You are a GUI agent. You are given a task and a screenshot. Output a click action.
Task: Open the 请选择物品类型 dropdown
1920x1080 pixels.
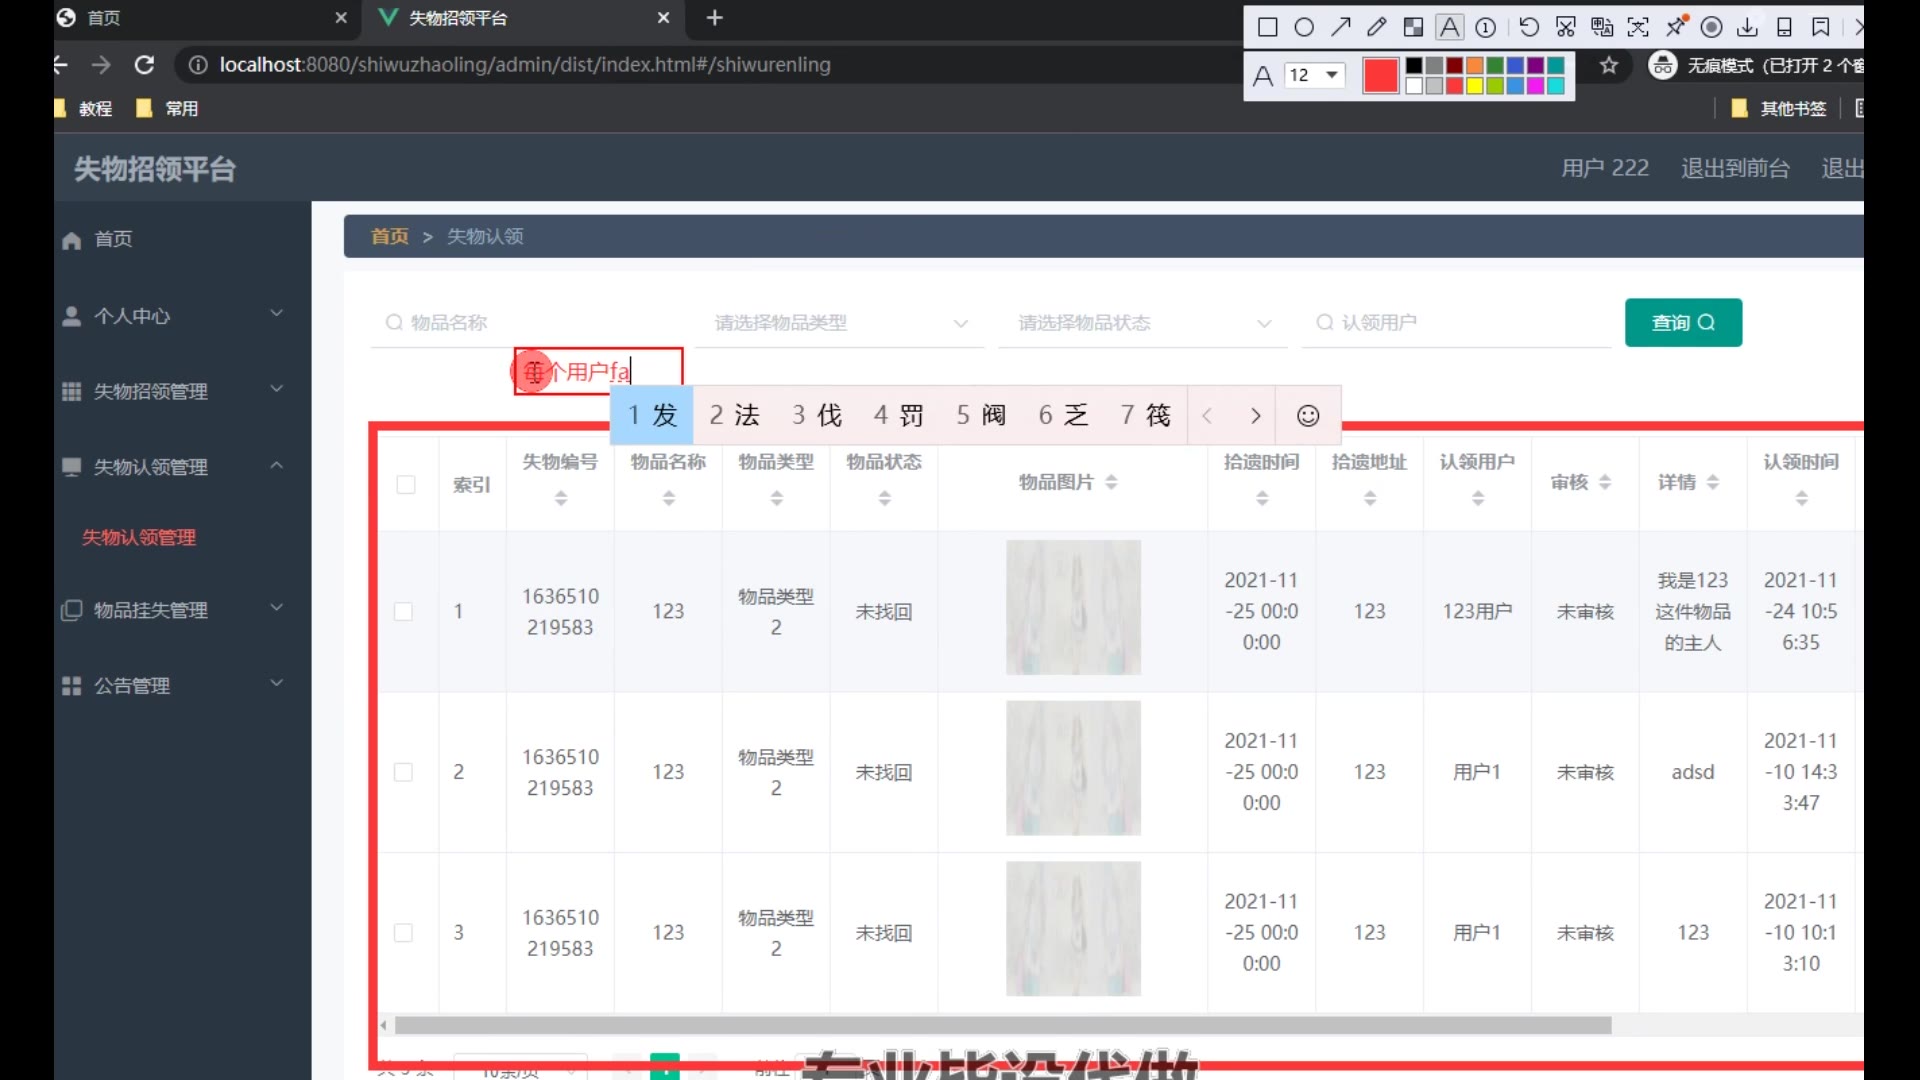(840, 323)
